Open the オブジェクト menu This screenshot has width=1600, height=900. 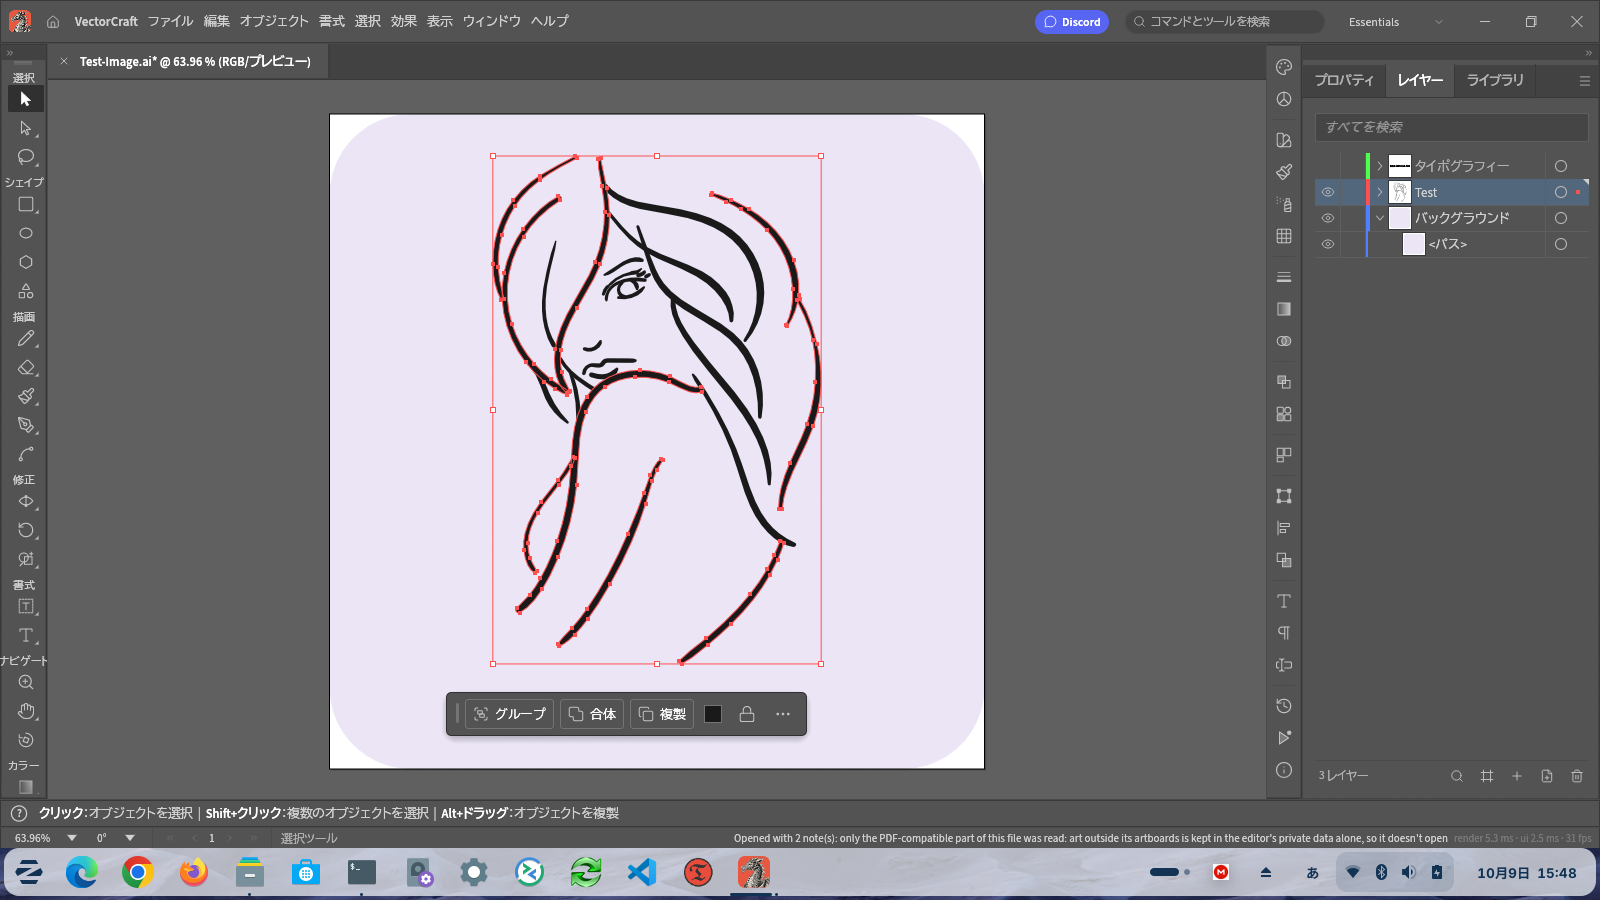pyautogui.click(x=274, y=21)
